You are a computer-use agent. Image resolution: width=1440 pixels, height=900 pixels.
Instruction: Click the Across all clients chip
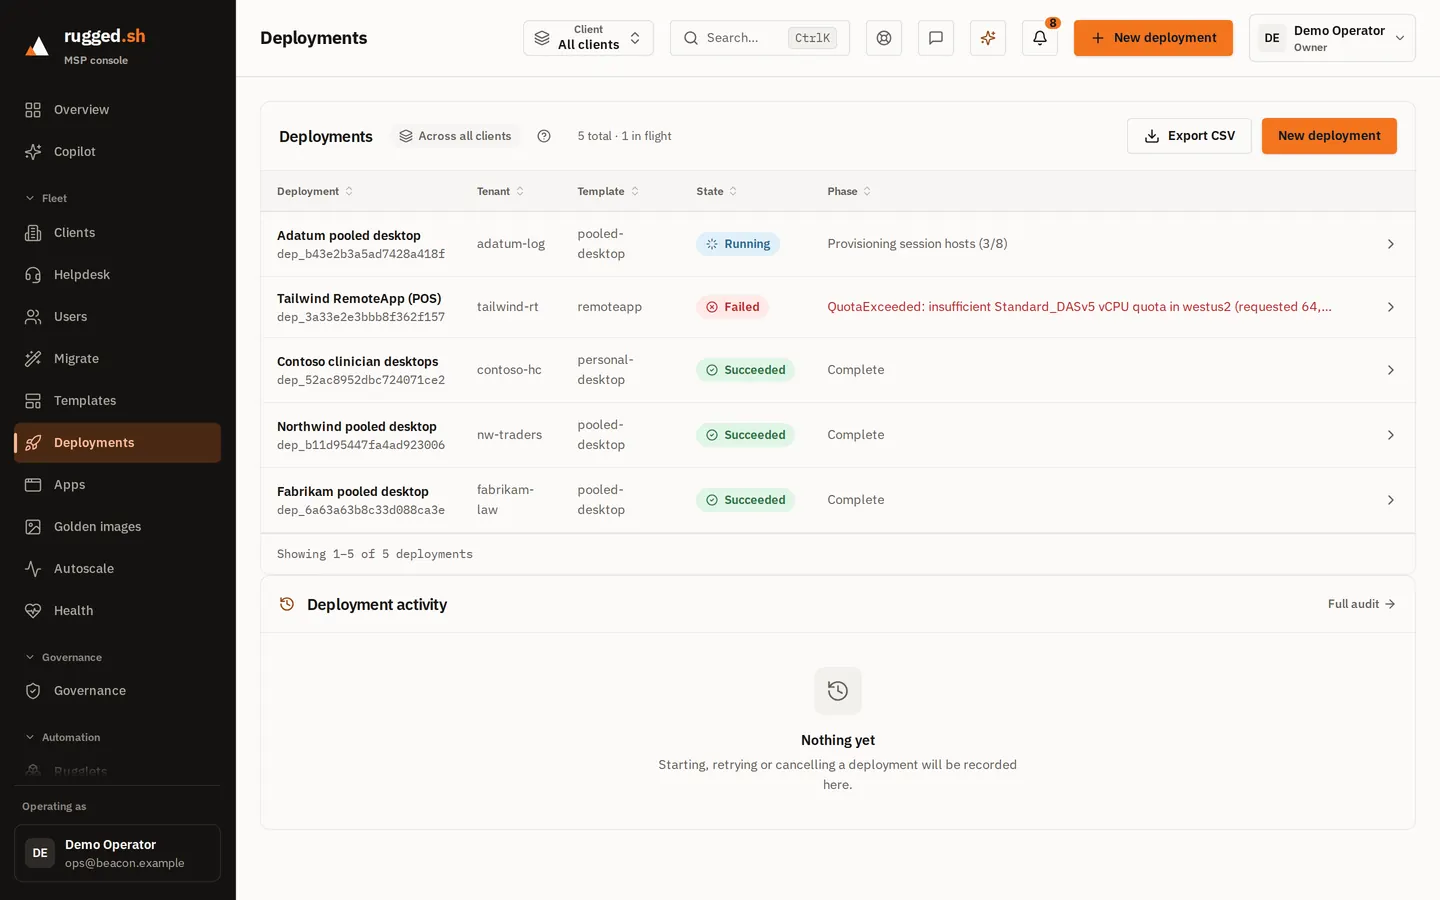point(455,136)
